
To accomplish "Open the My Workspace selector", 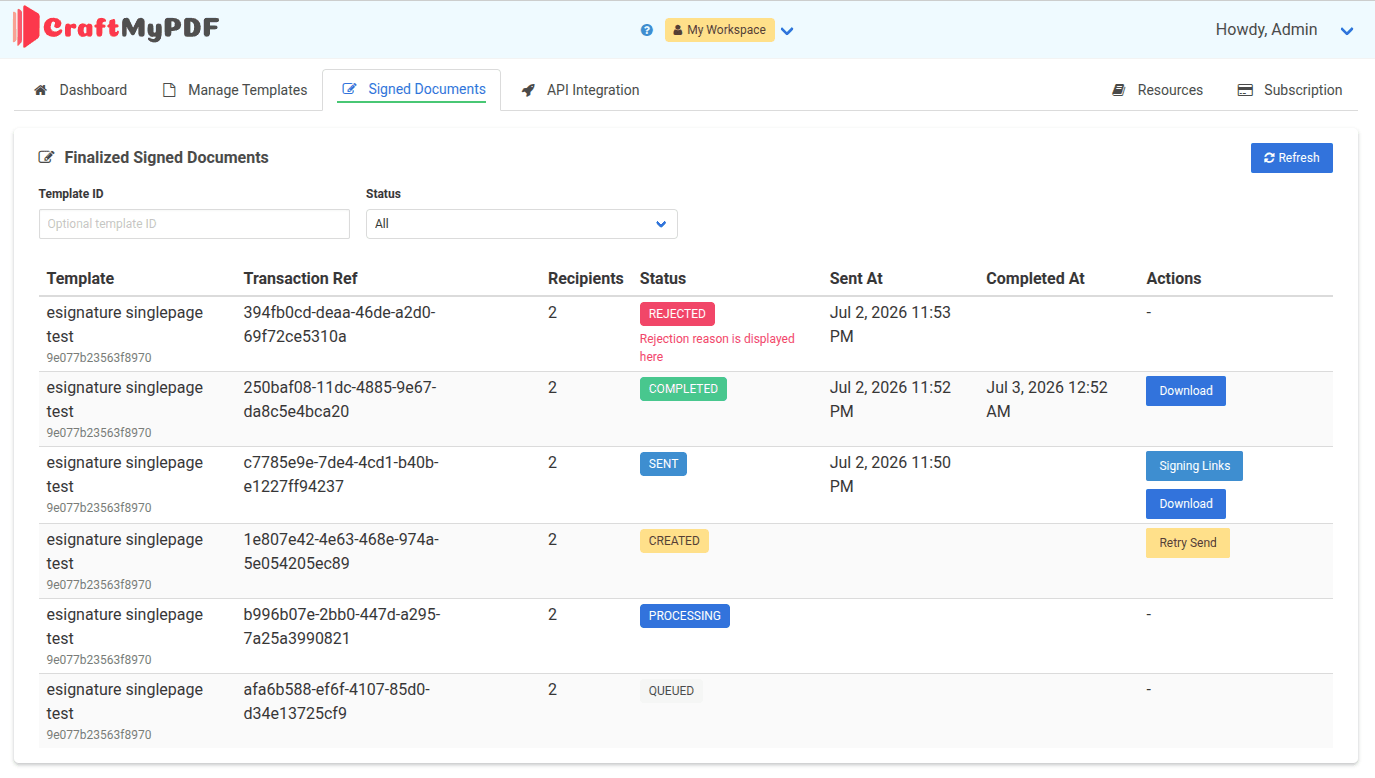I will point(720,30).
